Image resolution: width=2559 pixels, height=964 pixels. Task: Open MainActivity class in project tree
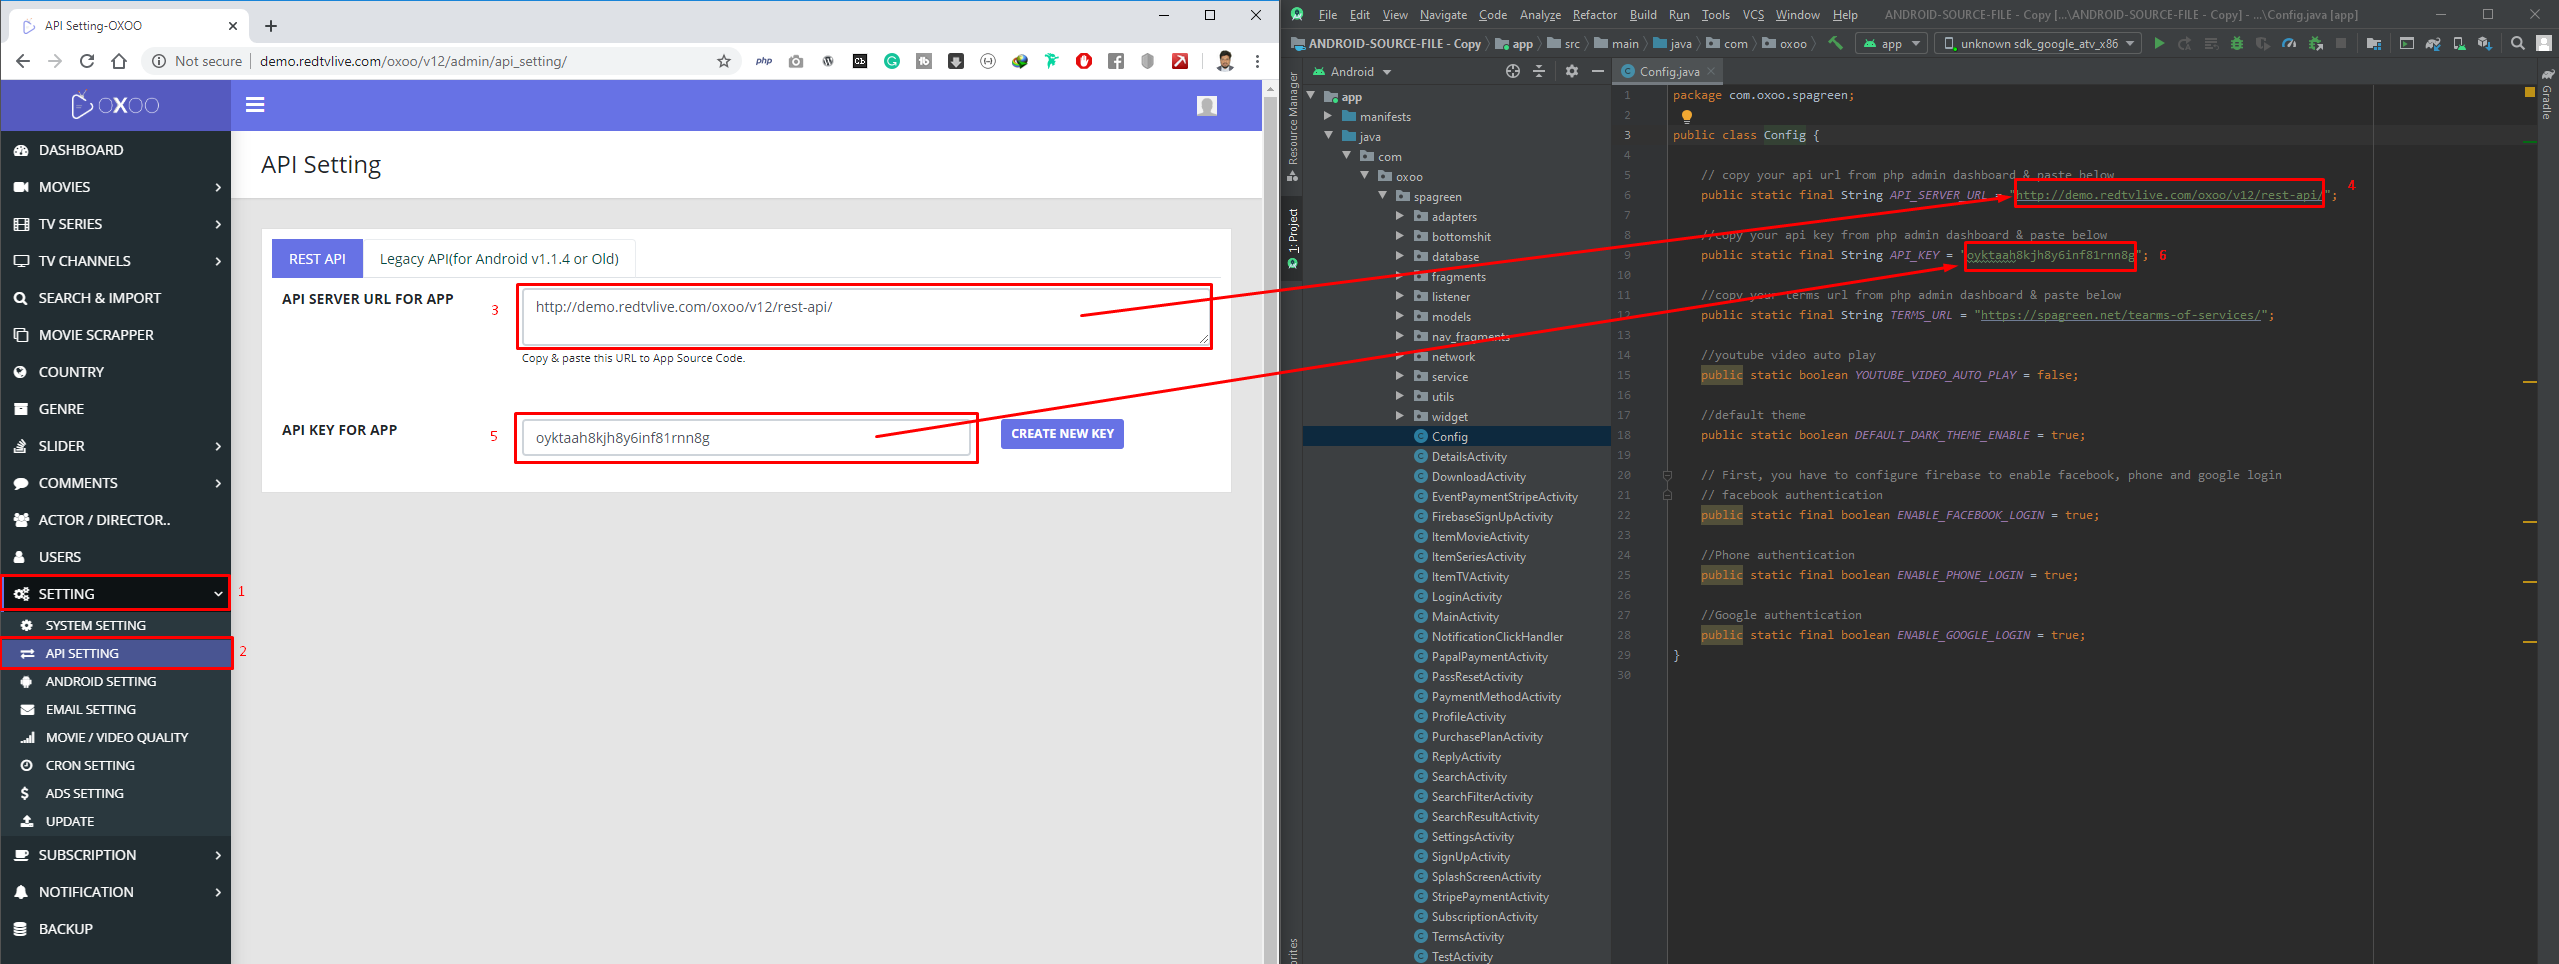coord(1464,616)
